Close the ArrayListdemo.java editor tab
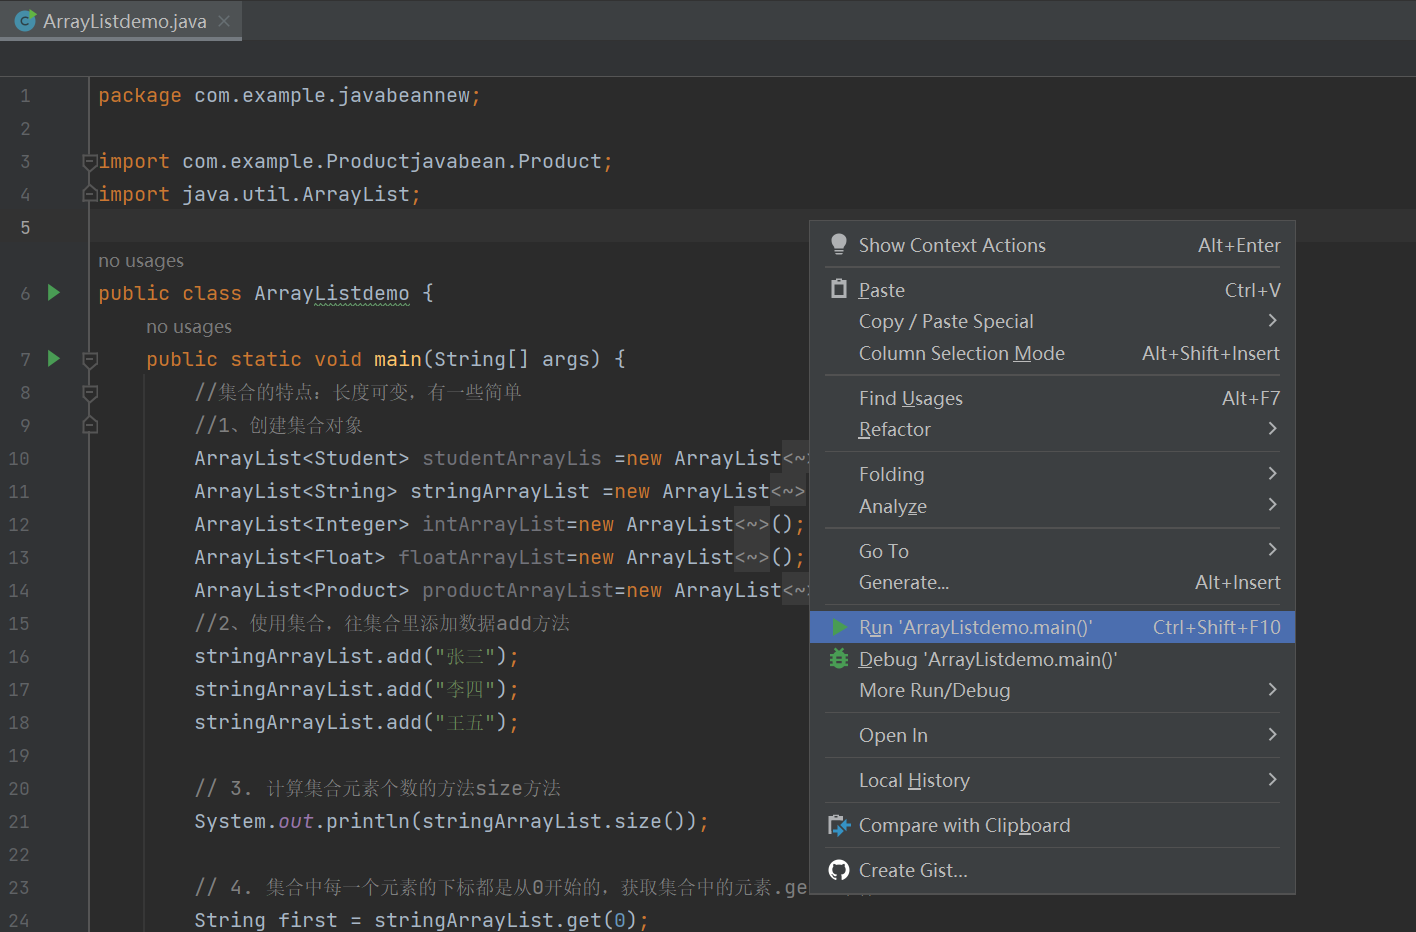Screen dimensions: 1416x932 point(224,21)
